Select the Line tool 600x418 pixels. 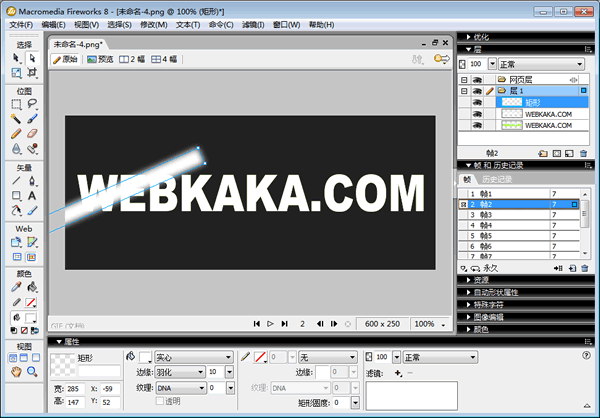[x=17, y=181]
